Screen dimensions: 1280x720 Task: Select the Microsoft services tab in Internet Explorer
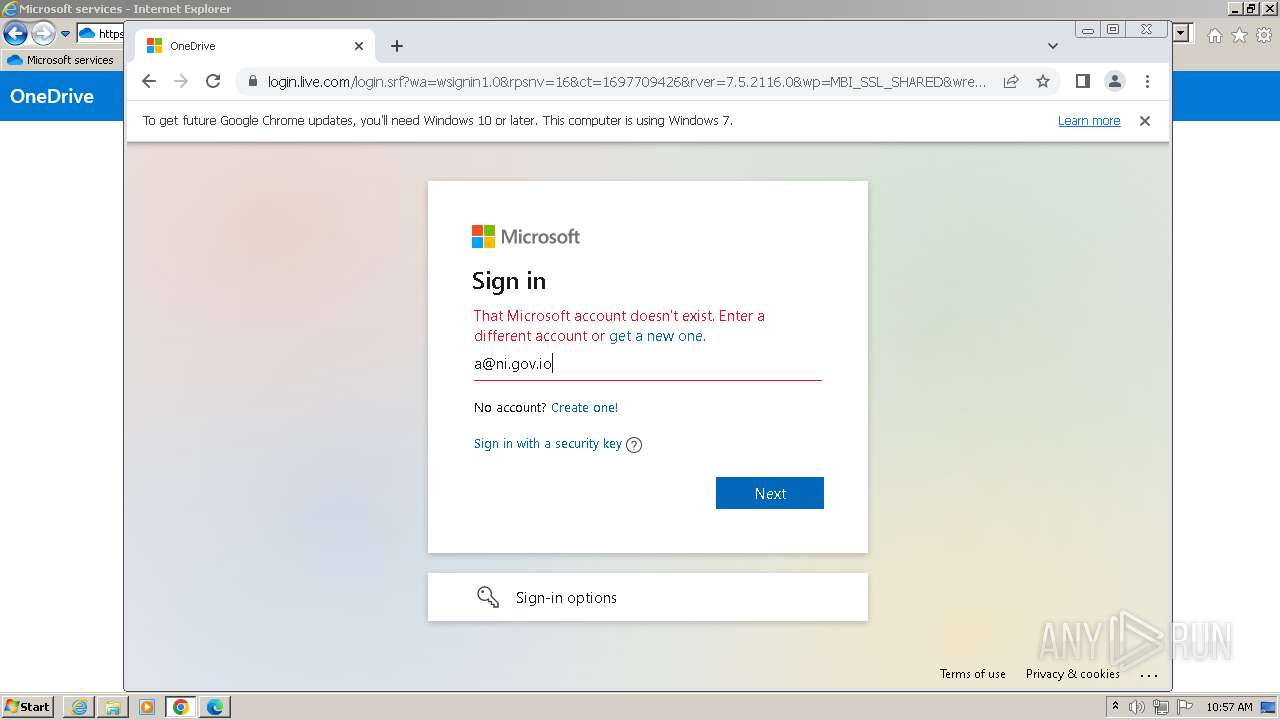pos(61,60)
